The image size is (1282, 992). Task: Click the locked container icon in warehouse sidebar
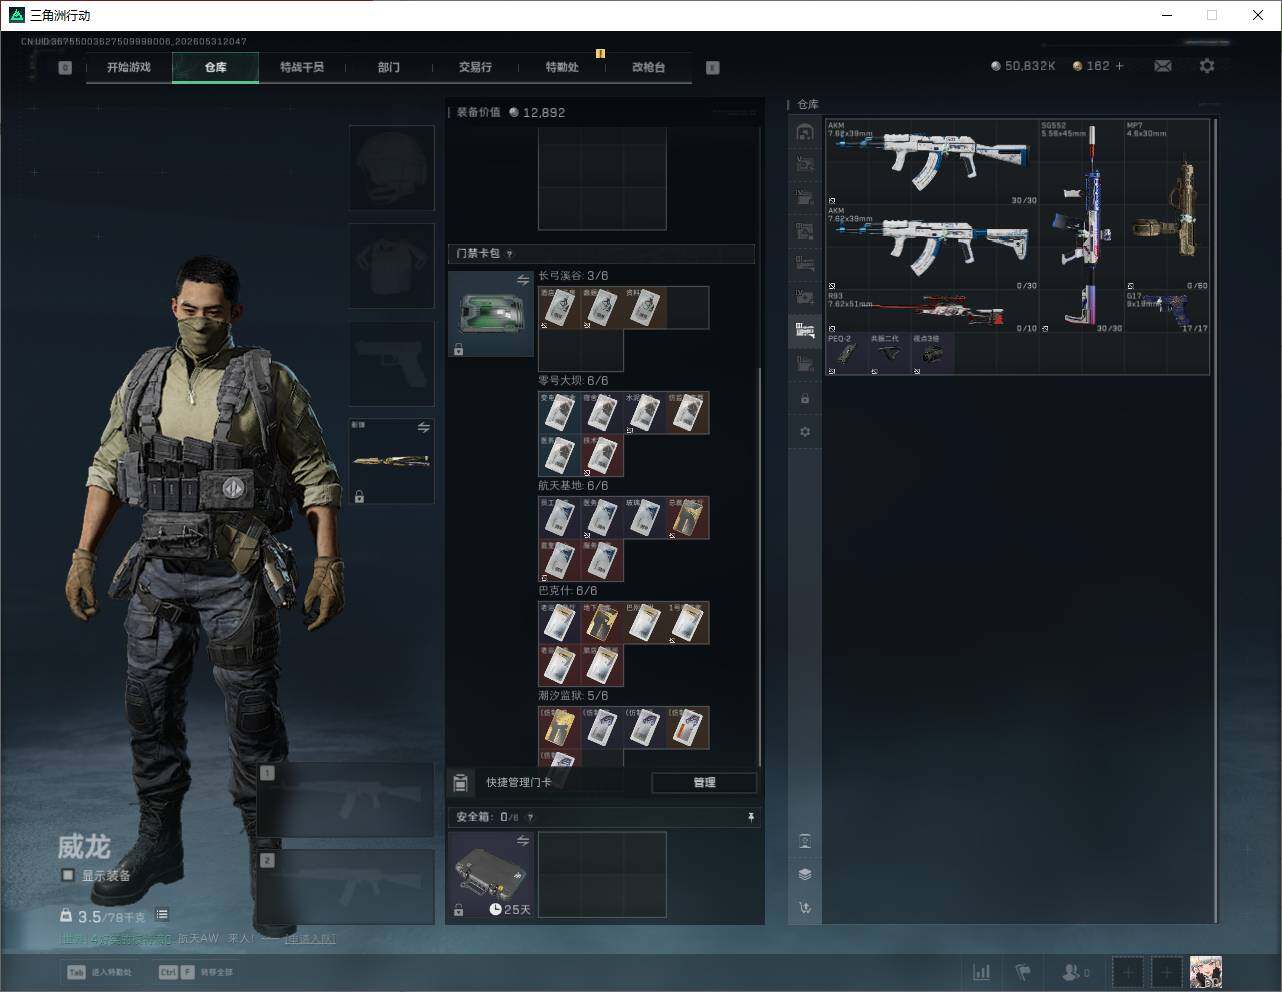805,398
